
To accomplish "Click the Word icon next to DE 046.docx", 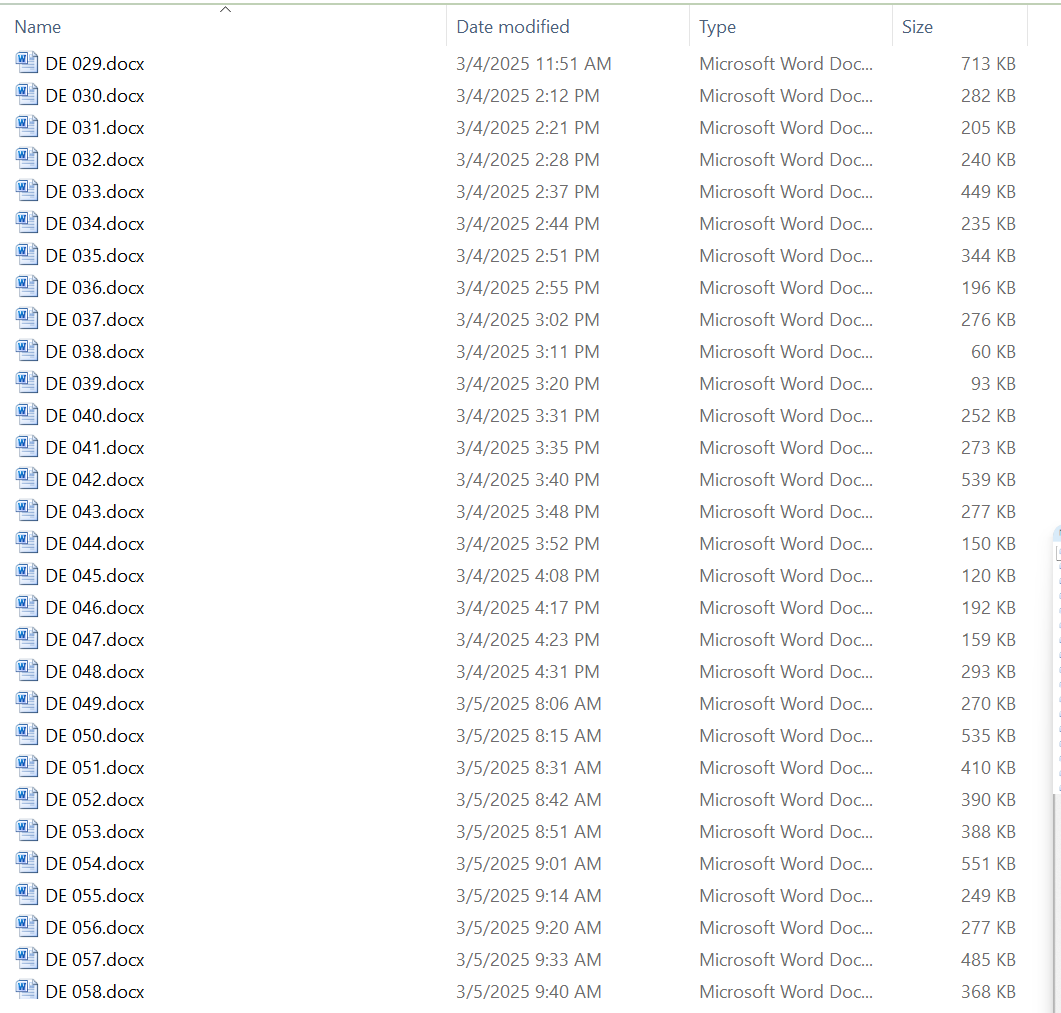I will tap(27, 607).
